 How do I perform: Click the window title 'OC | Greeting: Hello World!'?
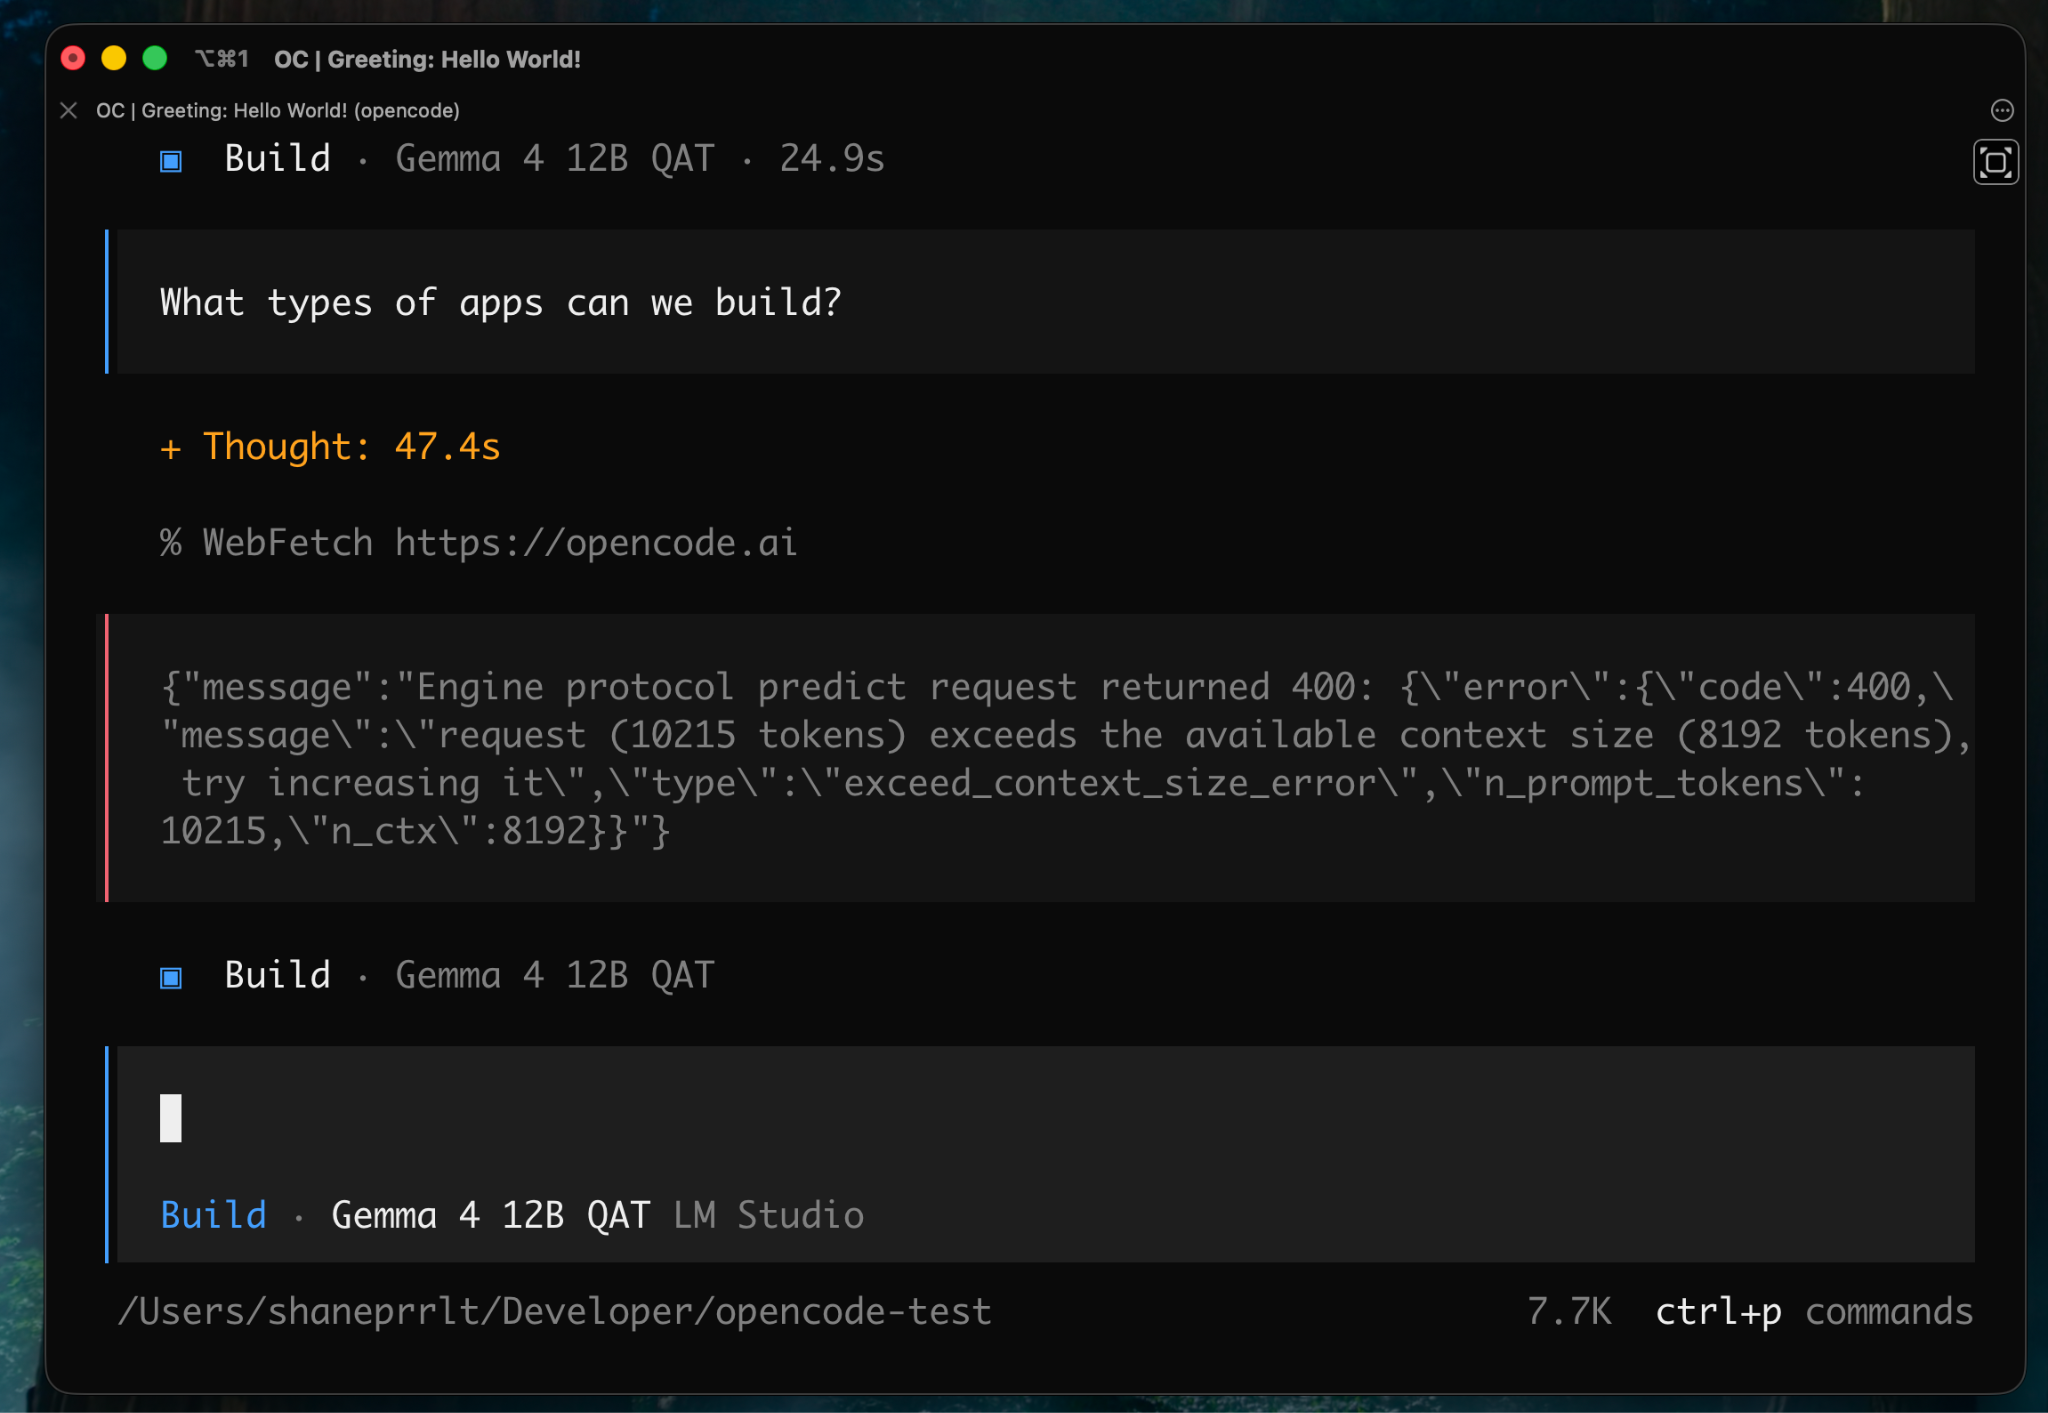pyautogui.click(x=427, y=59)
